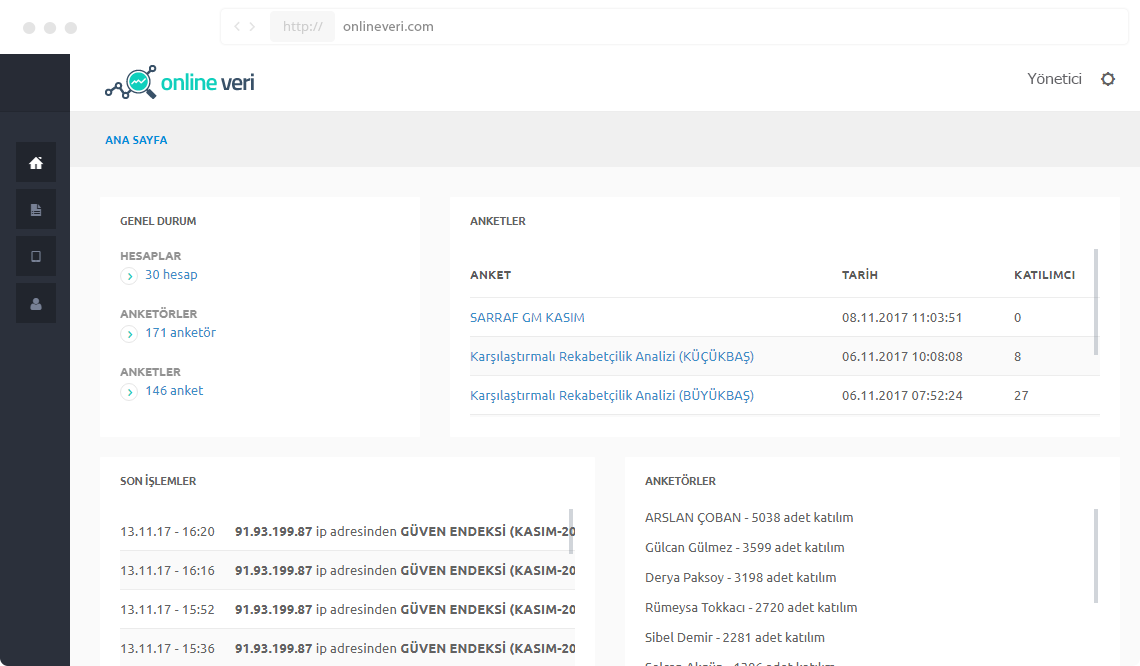Expand the arrow beside 171 anketör
Image resolution: width=1140 pixels, height=666 pixels.
129,334
